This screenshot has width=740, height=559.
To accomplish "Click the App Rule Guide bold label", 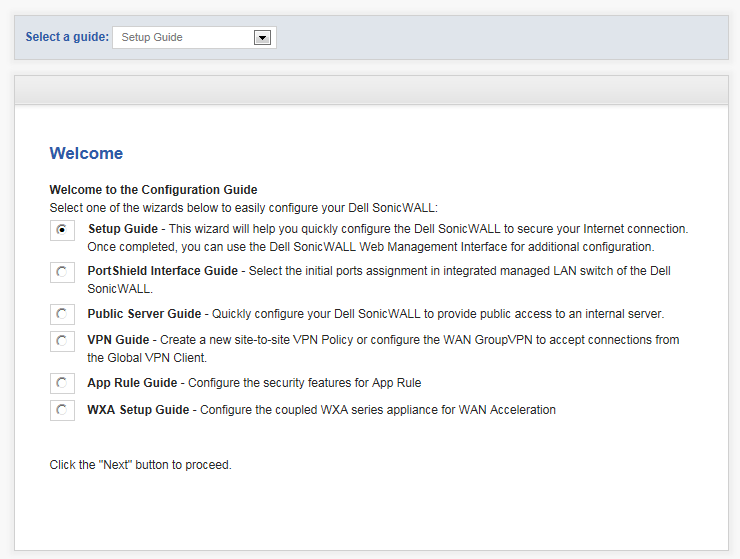I will pyautogui.click(x=132, y=383).
